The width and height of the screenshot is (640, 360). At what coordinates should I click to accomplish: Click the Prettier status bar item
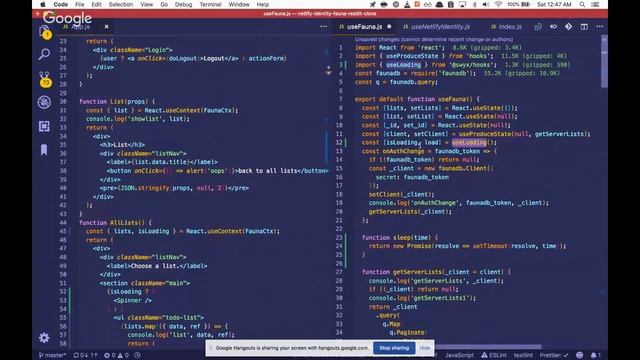pos(553,356)
